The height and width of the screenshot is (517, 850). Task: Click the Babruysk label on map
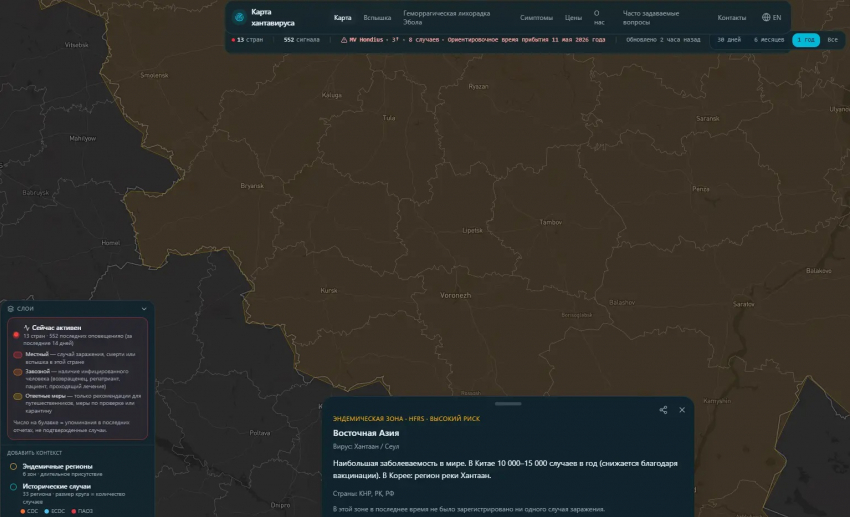pos(35,192)
